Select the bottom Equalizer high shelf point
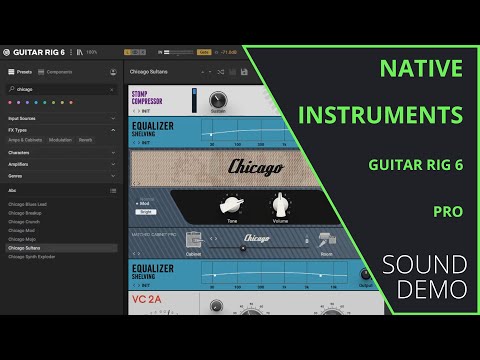The image size is (480, 360). 321,276
